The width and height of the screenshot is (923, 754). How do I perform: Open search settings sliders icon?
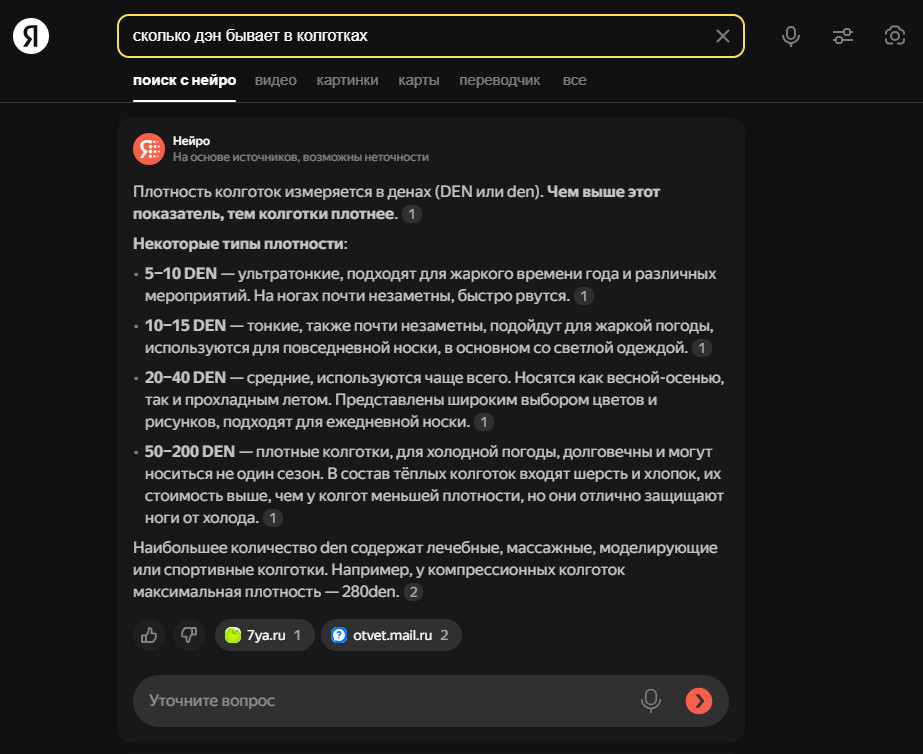coord(843,36)
